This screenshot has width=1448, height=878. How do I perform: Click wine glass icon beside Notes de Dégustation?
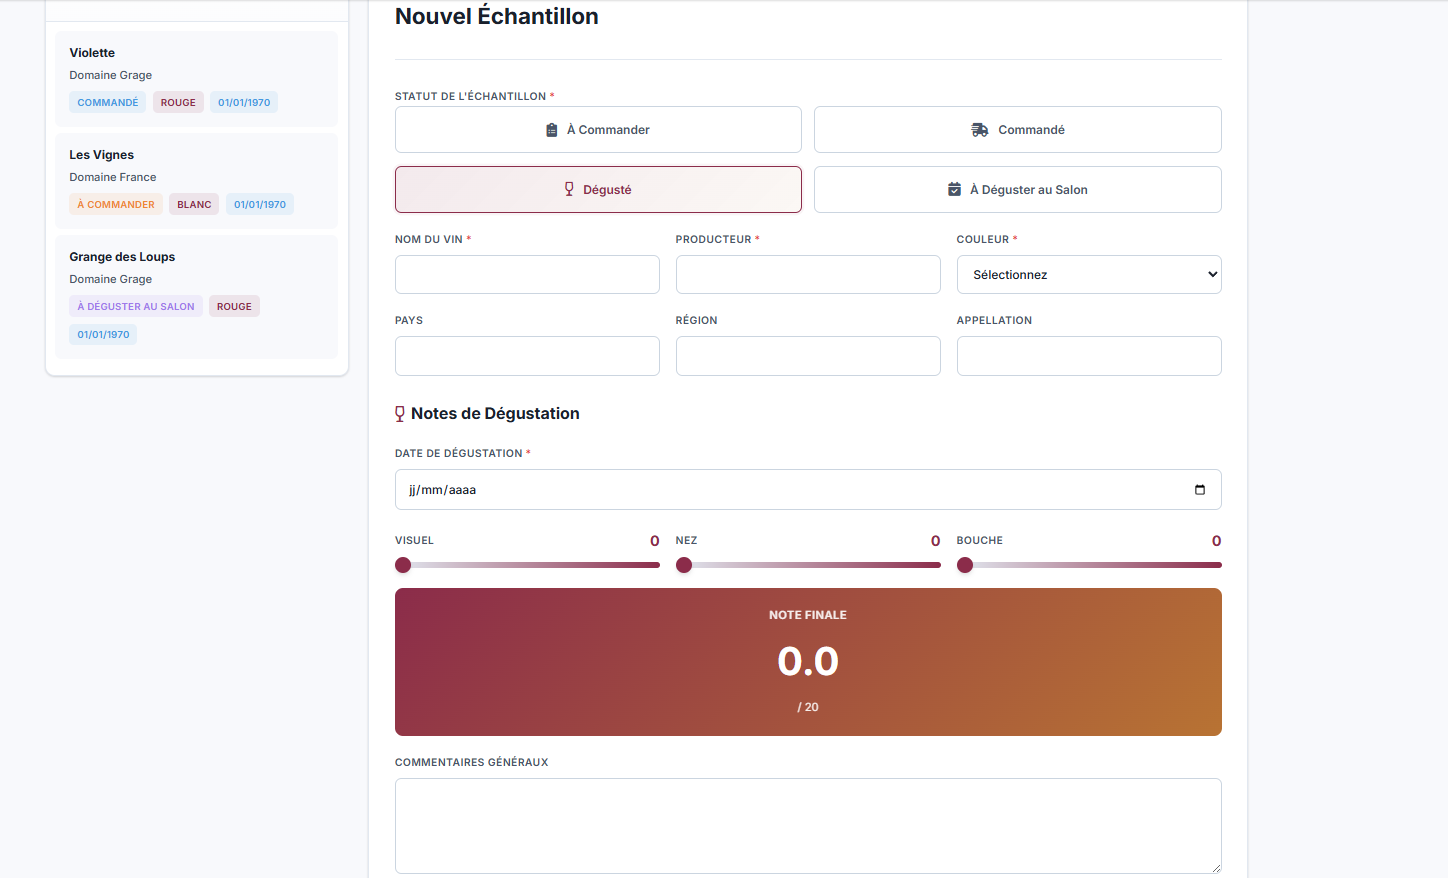(x=400, y=414)
